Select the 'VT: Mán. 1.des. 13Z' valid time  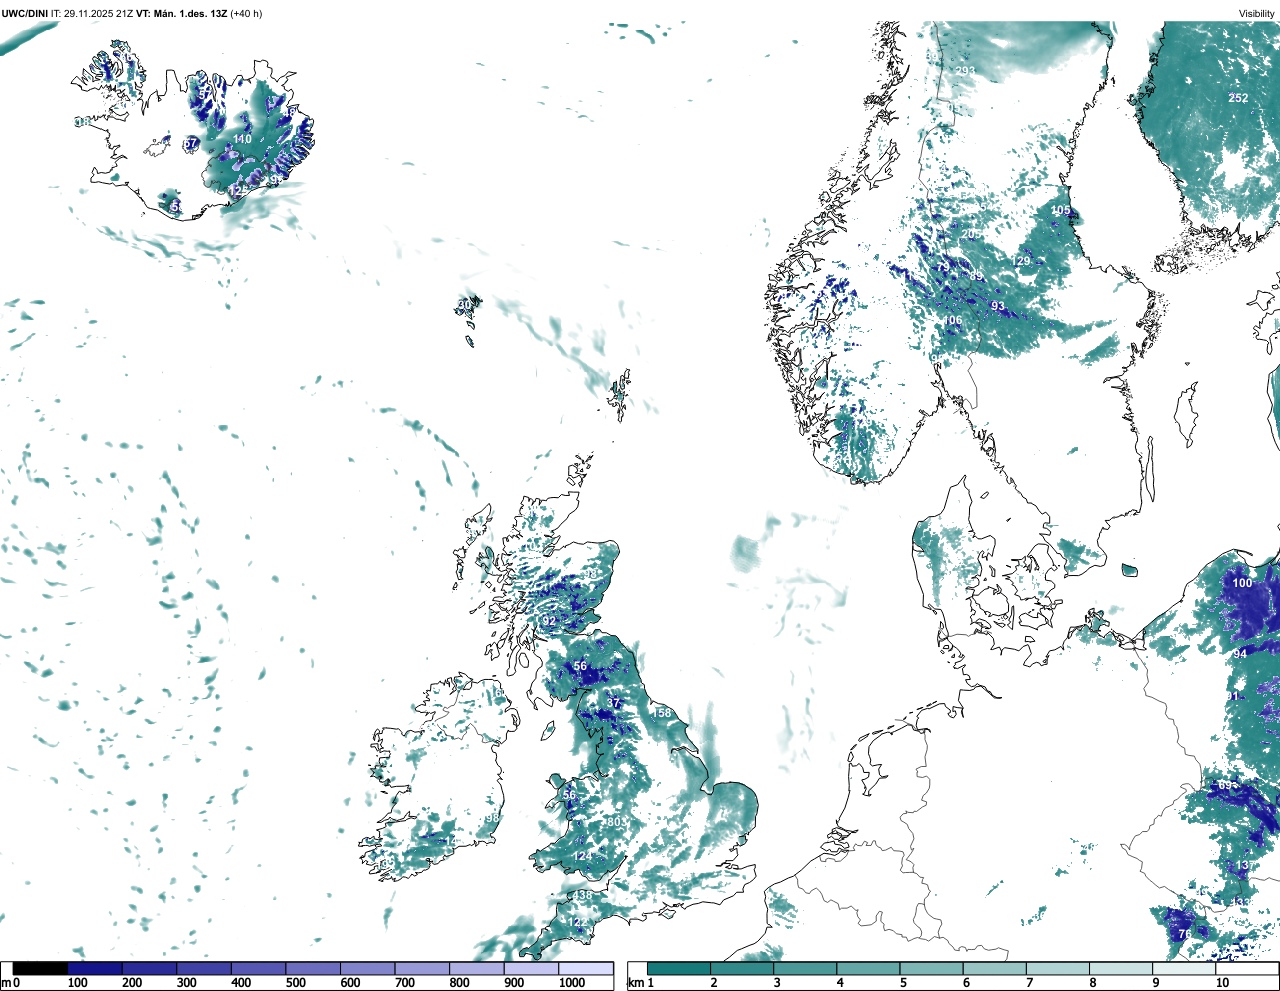tap(182, 13)
